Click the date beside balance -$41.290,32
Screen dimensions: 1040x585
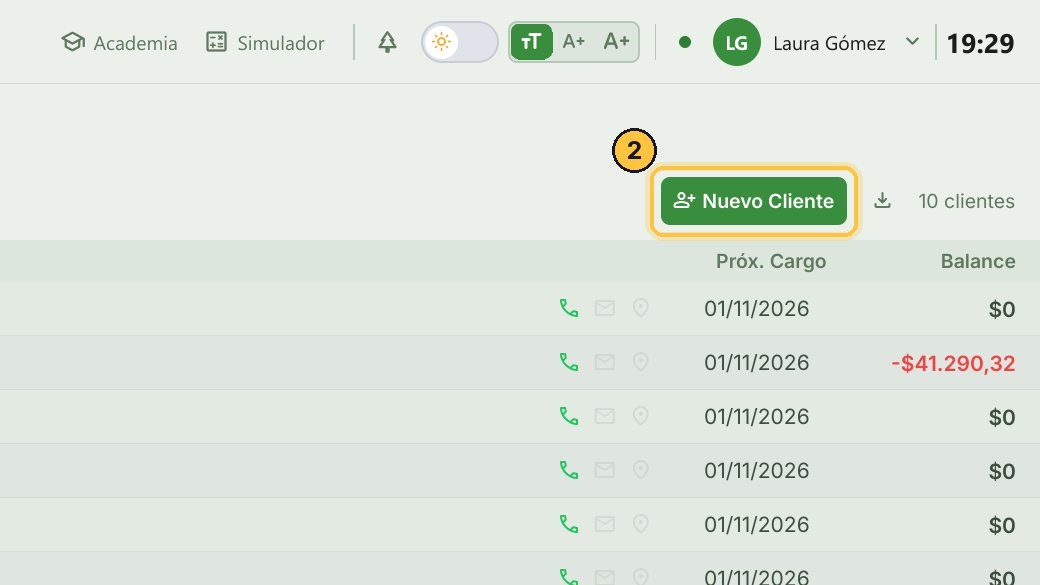[x=757, y=363]
